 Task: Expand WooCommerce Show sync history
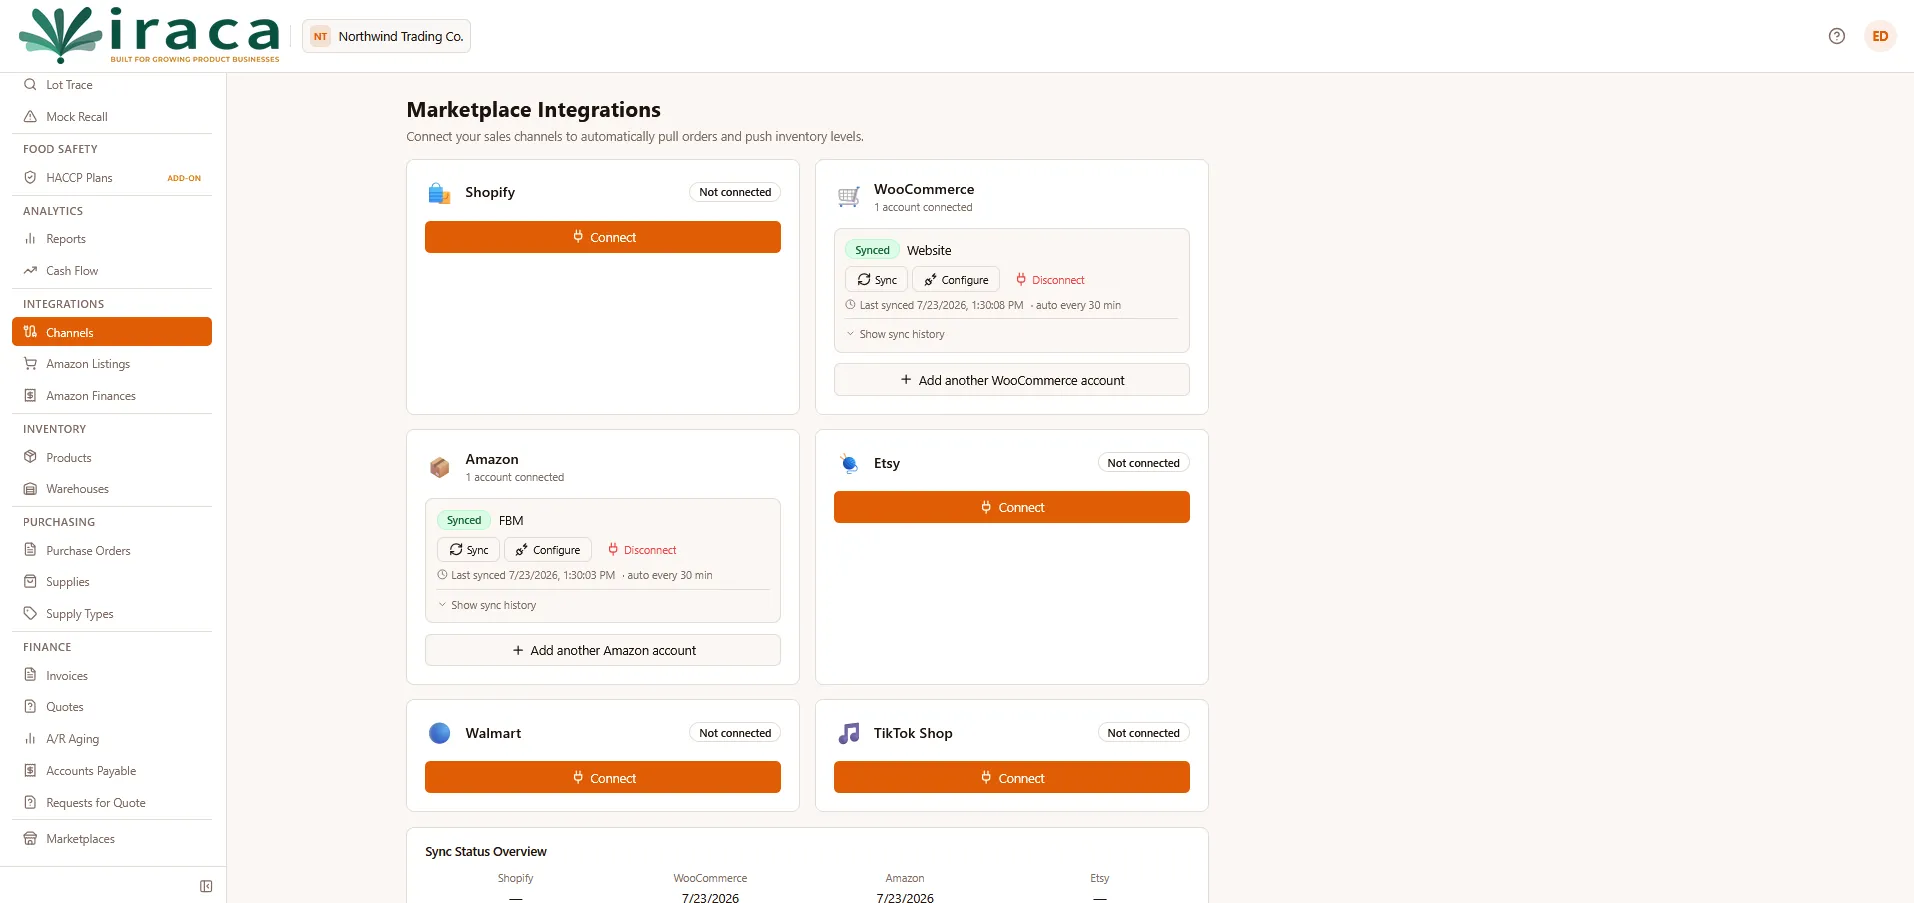(x=895, y=334)
